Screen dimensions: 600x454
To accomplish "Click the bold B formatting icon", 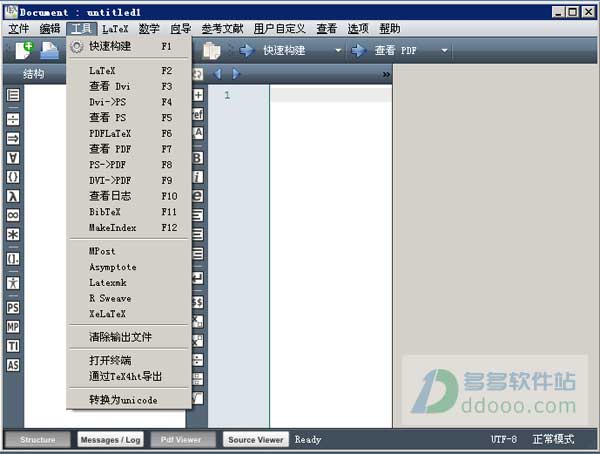I will [197, 158].
